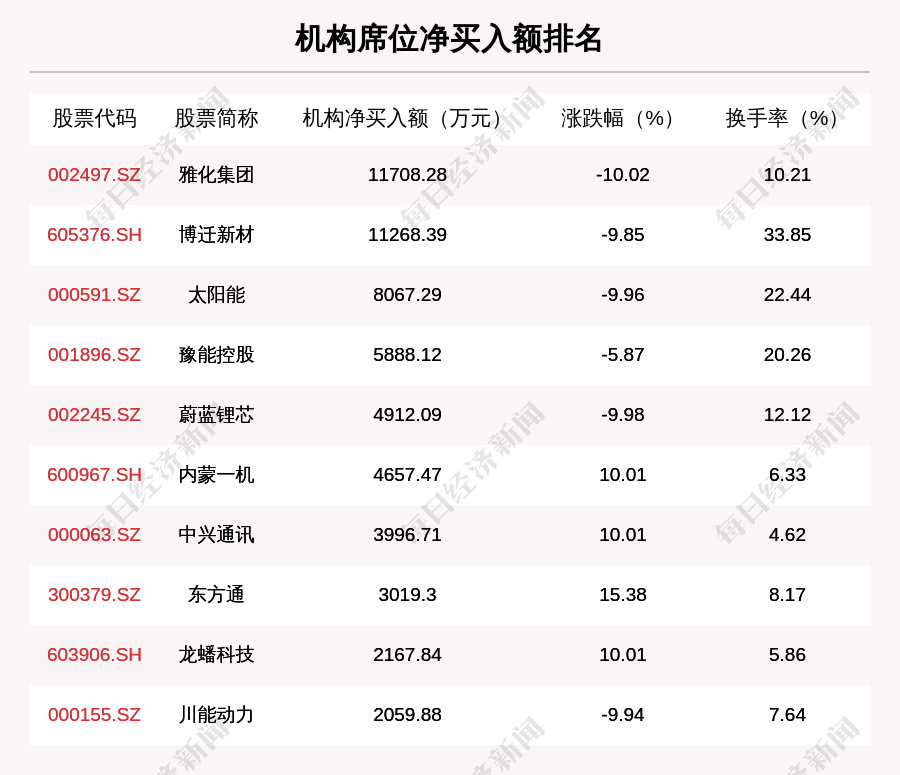Open stock code 300379.SZ

coord(95,595)
